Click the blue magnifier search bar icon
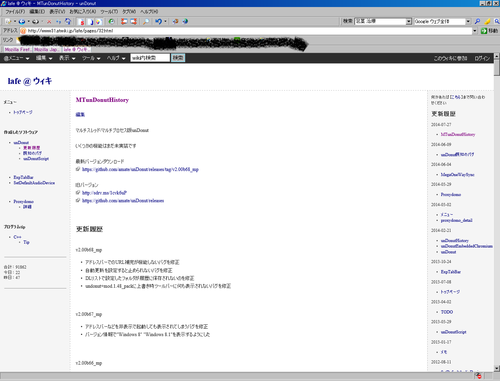 click(477, 21)
